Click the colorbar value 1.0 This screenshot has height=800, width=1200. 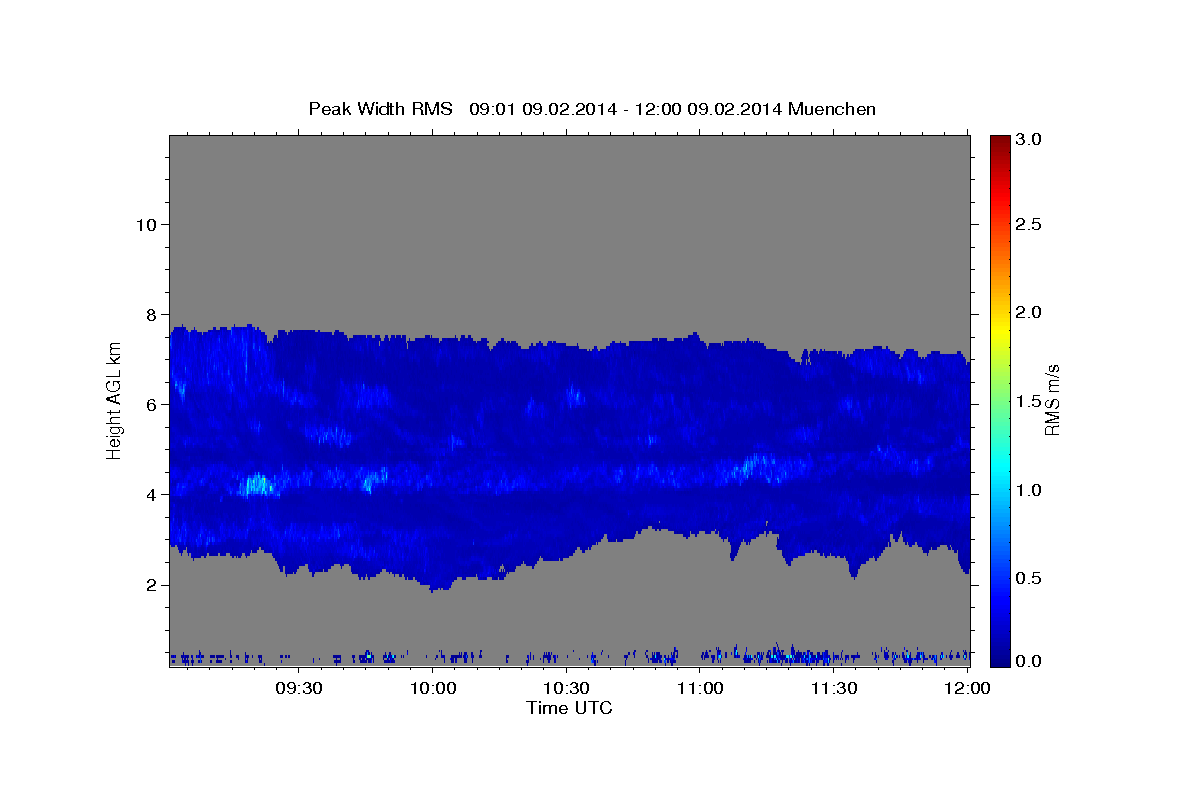pos(1029,490)
